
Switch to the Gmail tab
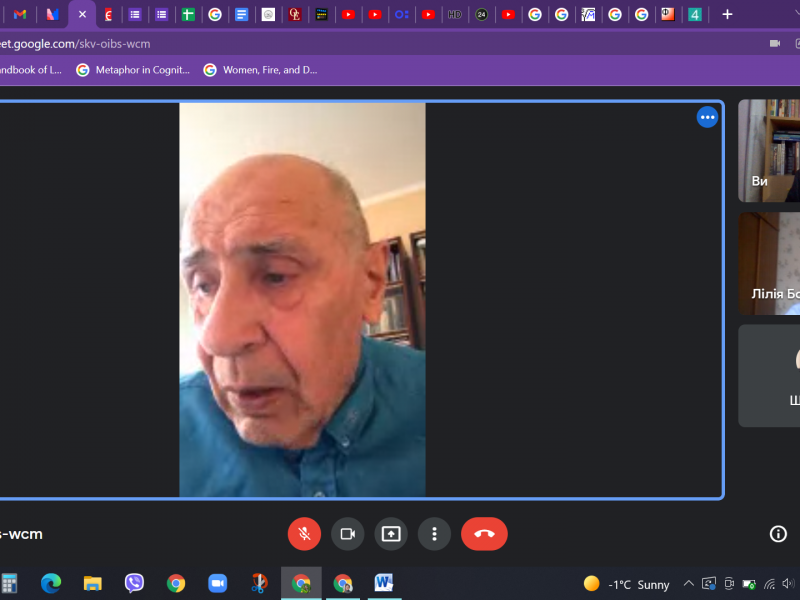click(20, 14)
